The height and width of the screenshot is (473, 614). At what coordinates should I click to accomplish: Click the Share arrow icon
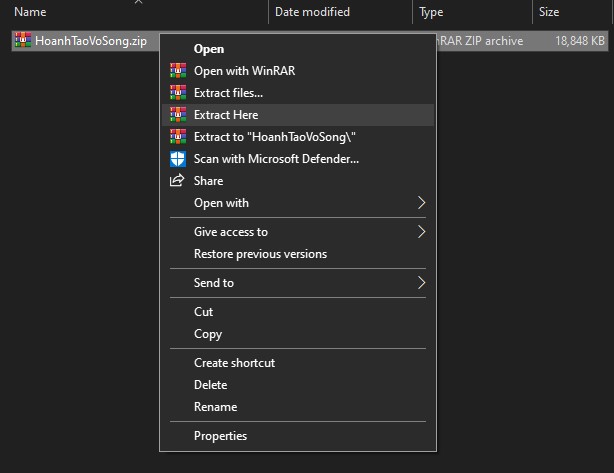tap(178, 181)
